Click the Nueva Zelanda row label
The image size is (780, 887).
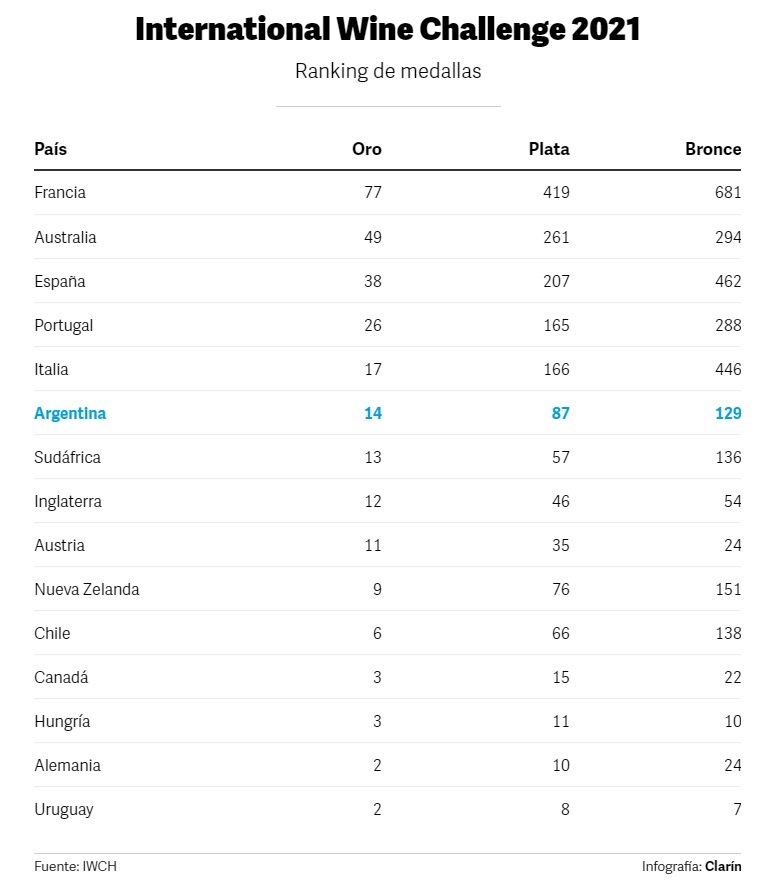point(87,589)
